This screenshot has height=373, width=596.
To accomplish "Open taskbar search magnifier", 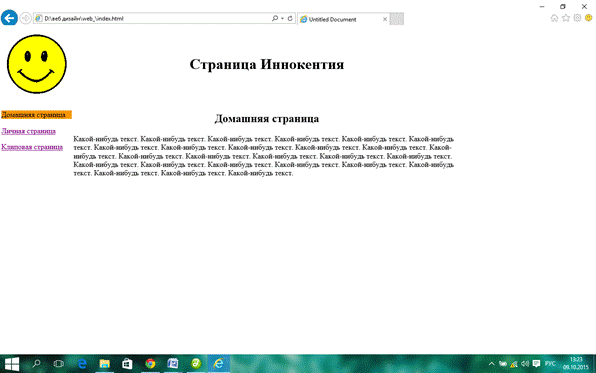I will click(36, 364).
